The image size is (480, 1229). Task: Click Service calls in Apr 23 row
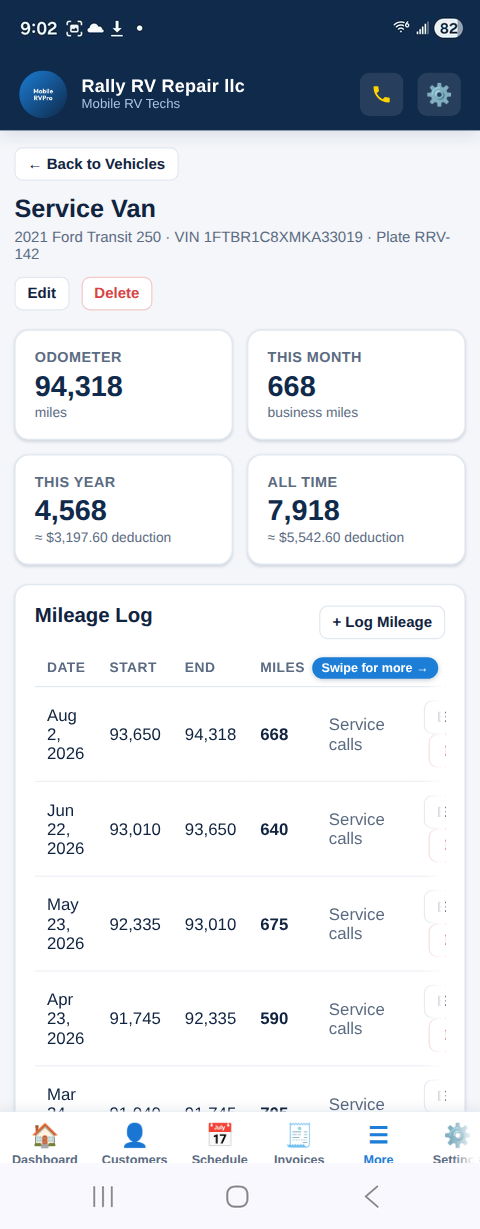pos(357,1019)
